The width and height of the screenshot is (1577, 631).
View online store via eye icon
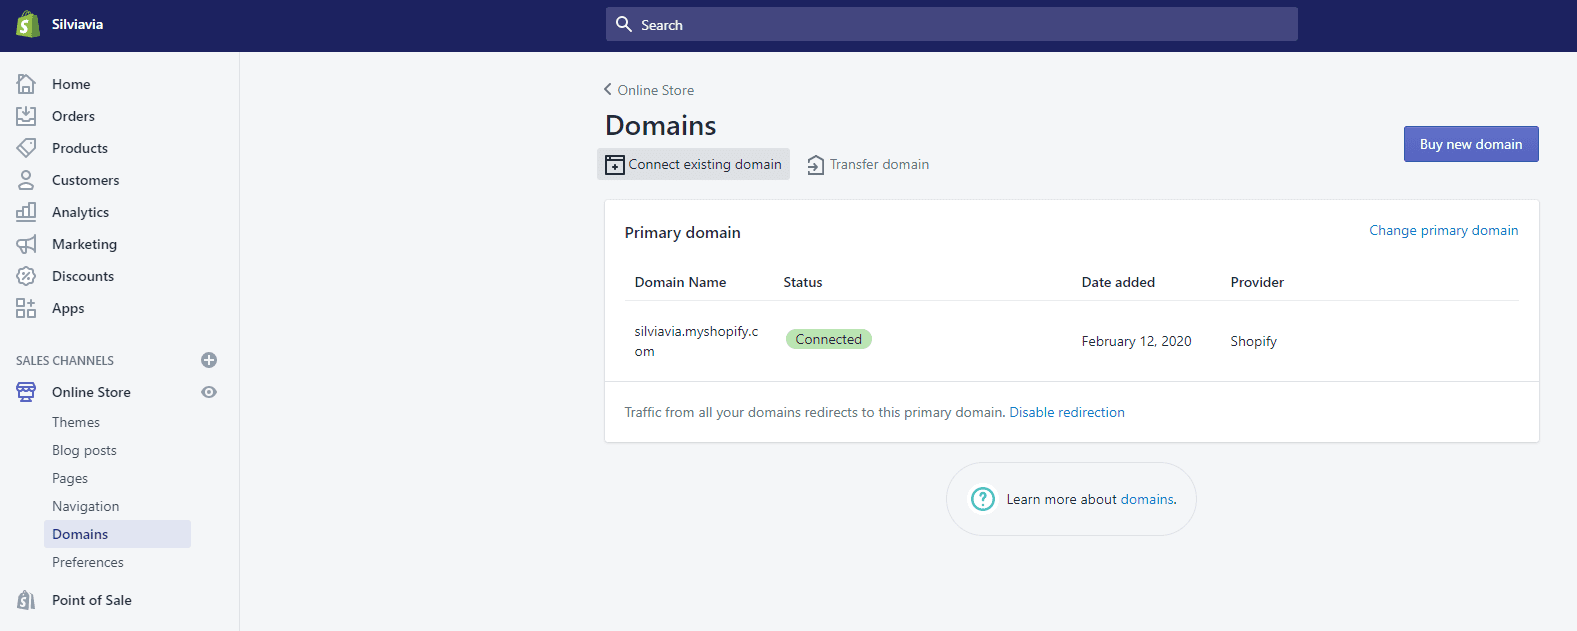tap(209, 392)
